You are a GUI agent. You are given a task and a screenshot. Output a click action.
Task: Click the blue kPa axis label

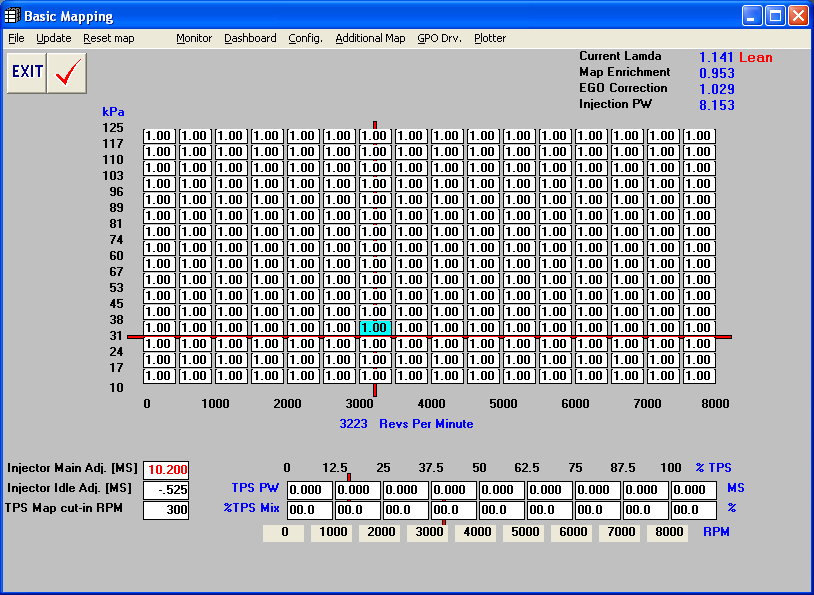(x=113, y=112)
